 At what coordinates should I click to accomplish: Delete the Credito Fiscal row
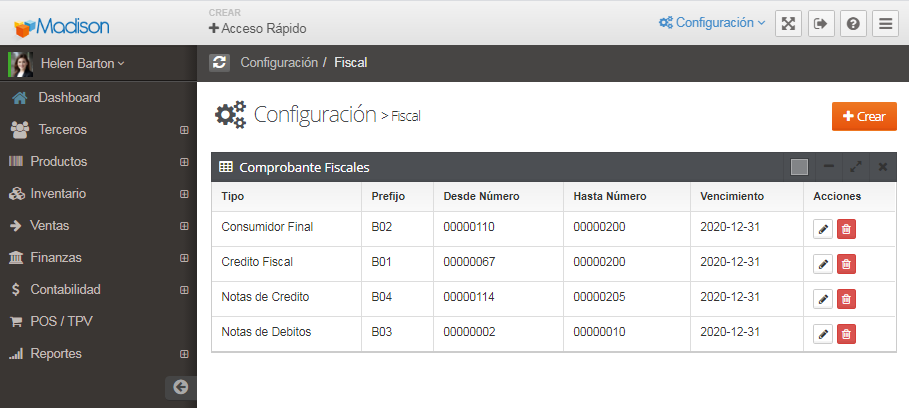coord(846,264)
